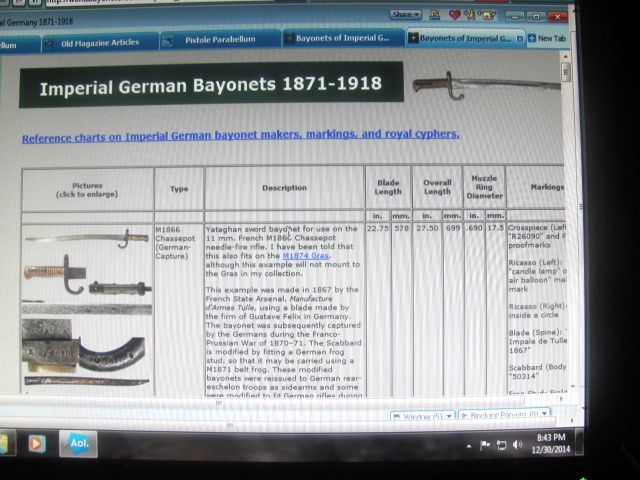Enlarge the top Chassepot bayonet picture
Viewport: 640px width, 480px height.
pyautogui.click(x=87, y=238)
